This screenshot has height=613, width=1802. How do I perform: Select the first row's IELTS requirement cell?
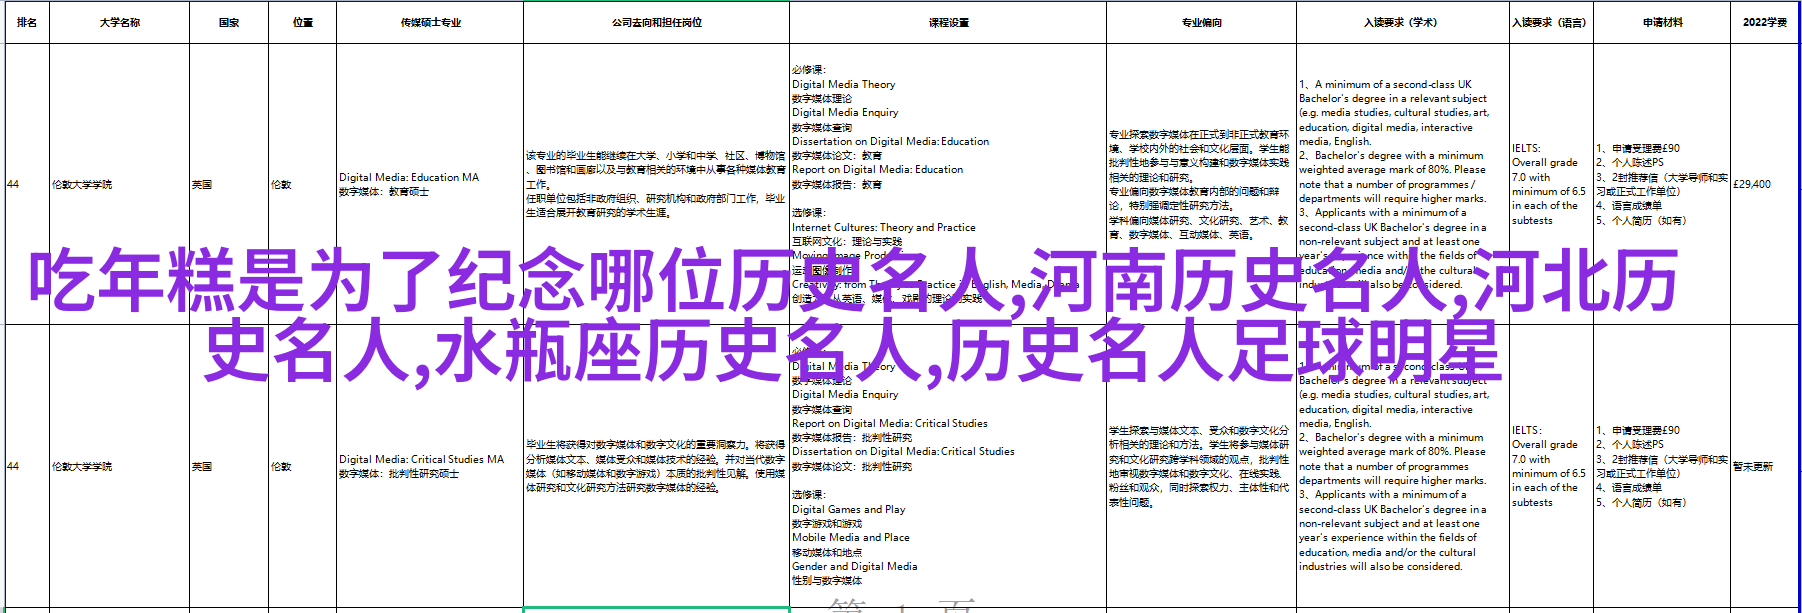point(1550,184)
